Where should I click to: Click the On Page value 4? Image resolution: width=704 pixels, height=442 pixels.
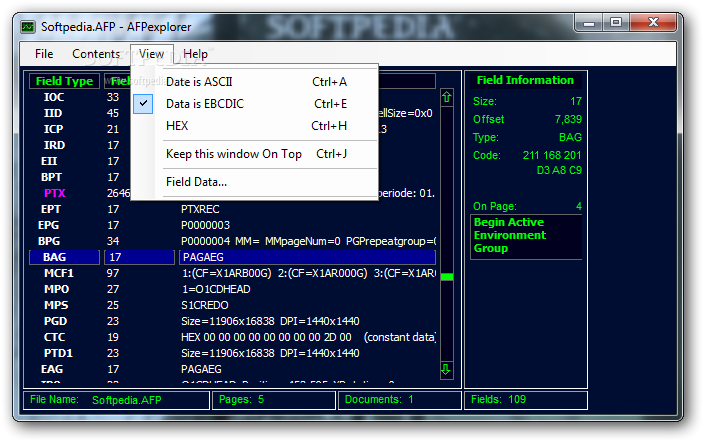click(x=579, y=206)
